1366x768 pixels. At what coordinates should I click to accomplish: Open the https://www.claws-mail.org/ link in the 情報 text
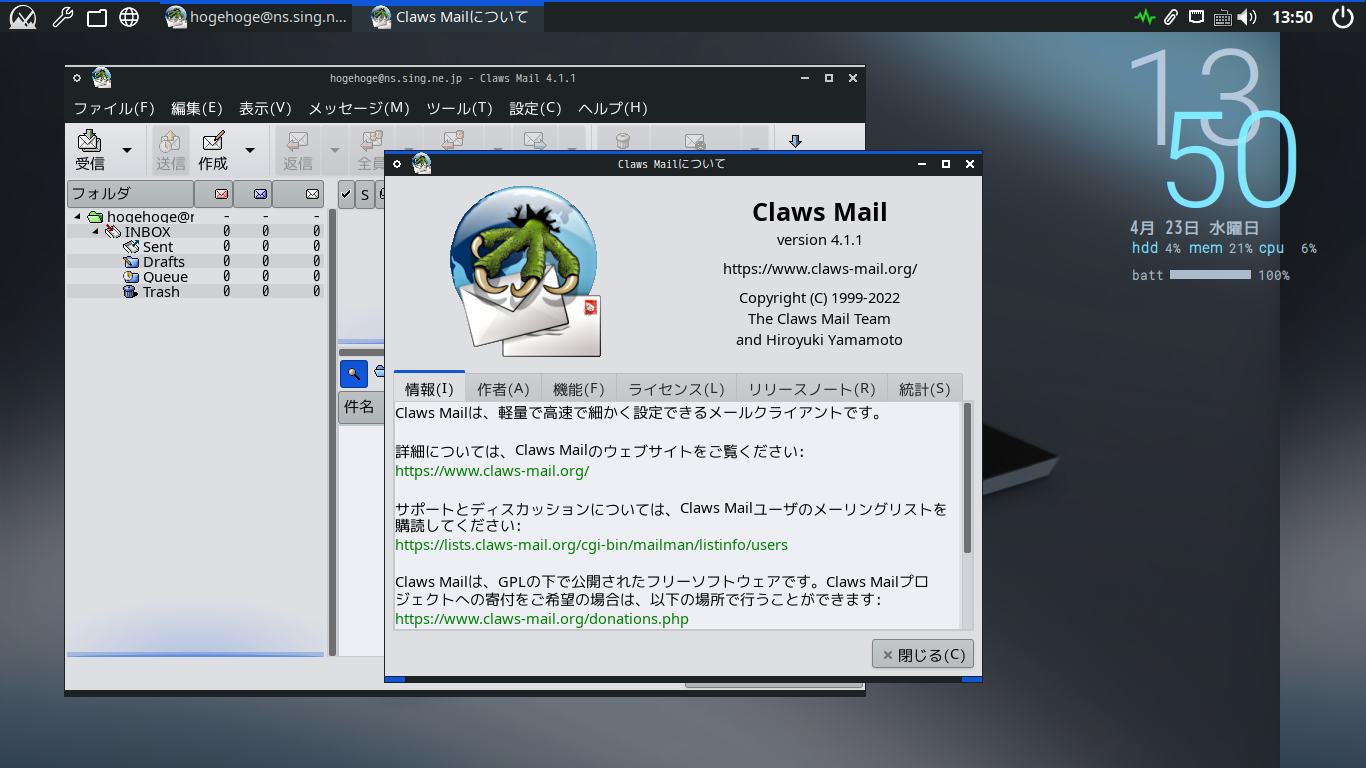[492, 471]
